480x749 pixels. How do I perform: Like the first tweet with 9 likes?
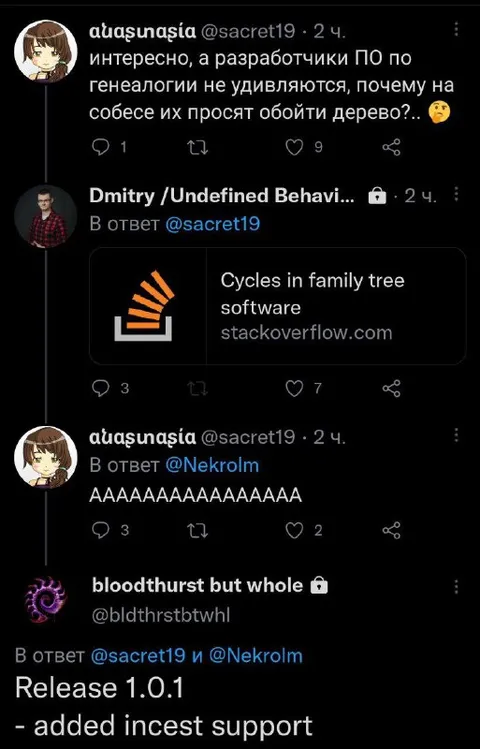coord(294,148)
